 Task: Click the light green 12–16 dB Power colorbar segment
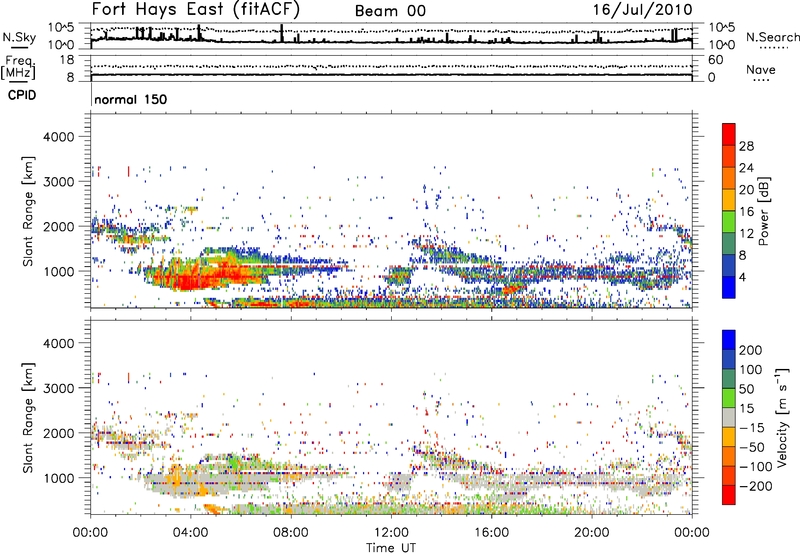(729, 222)
